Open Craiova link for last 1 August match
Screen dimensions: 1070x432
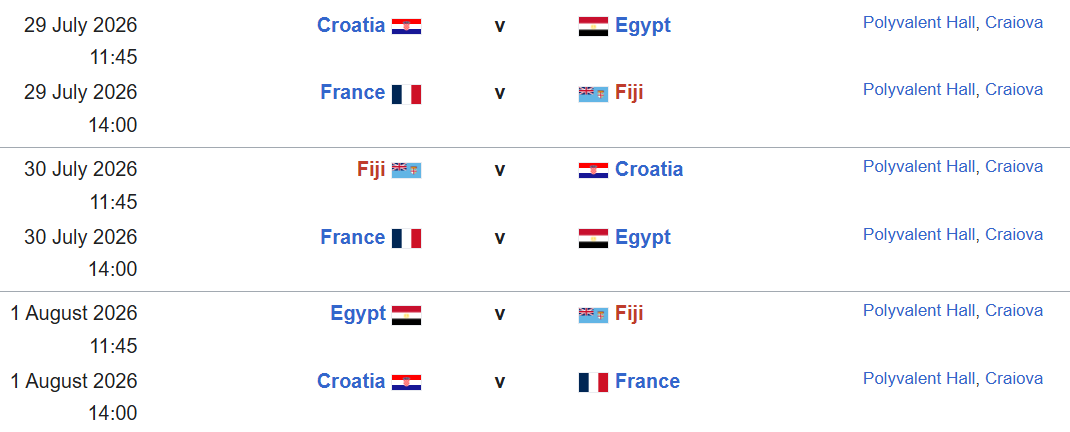(1014, 378)
